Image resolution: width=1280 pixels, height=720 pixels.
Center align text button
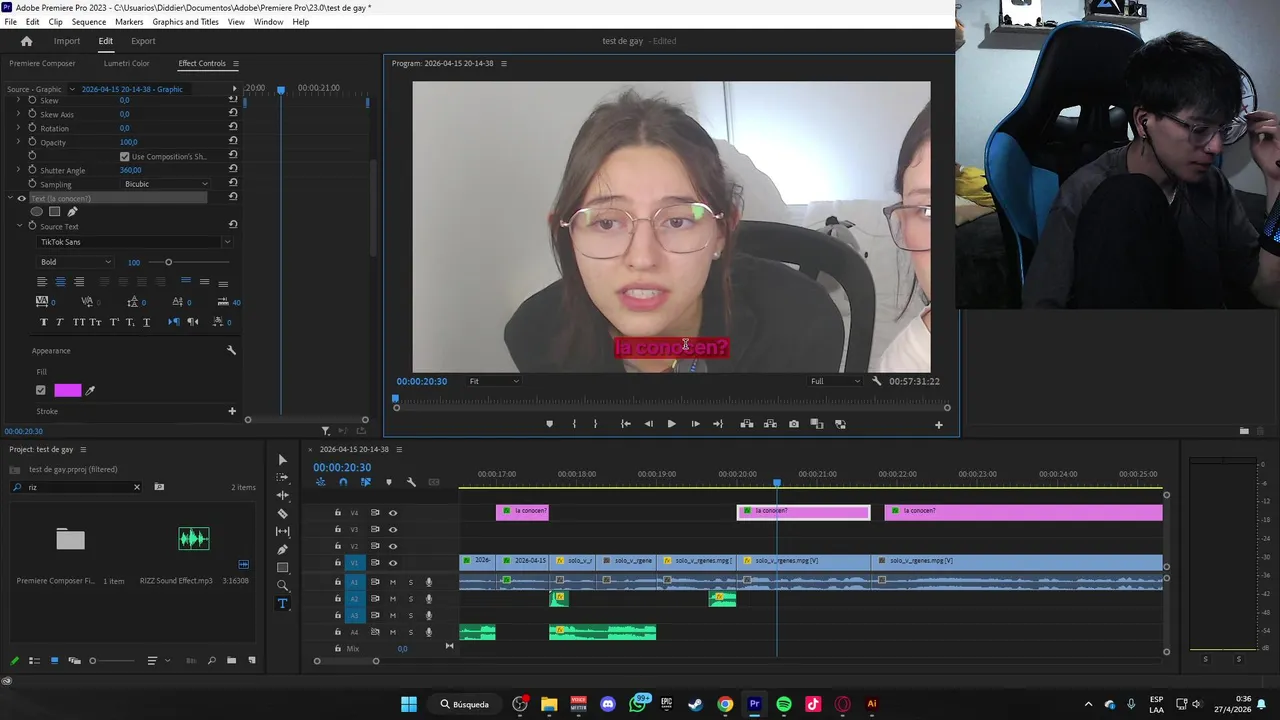(x=60, y=282)
